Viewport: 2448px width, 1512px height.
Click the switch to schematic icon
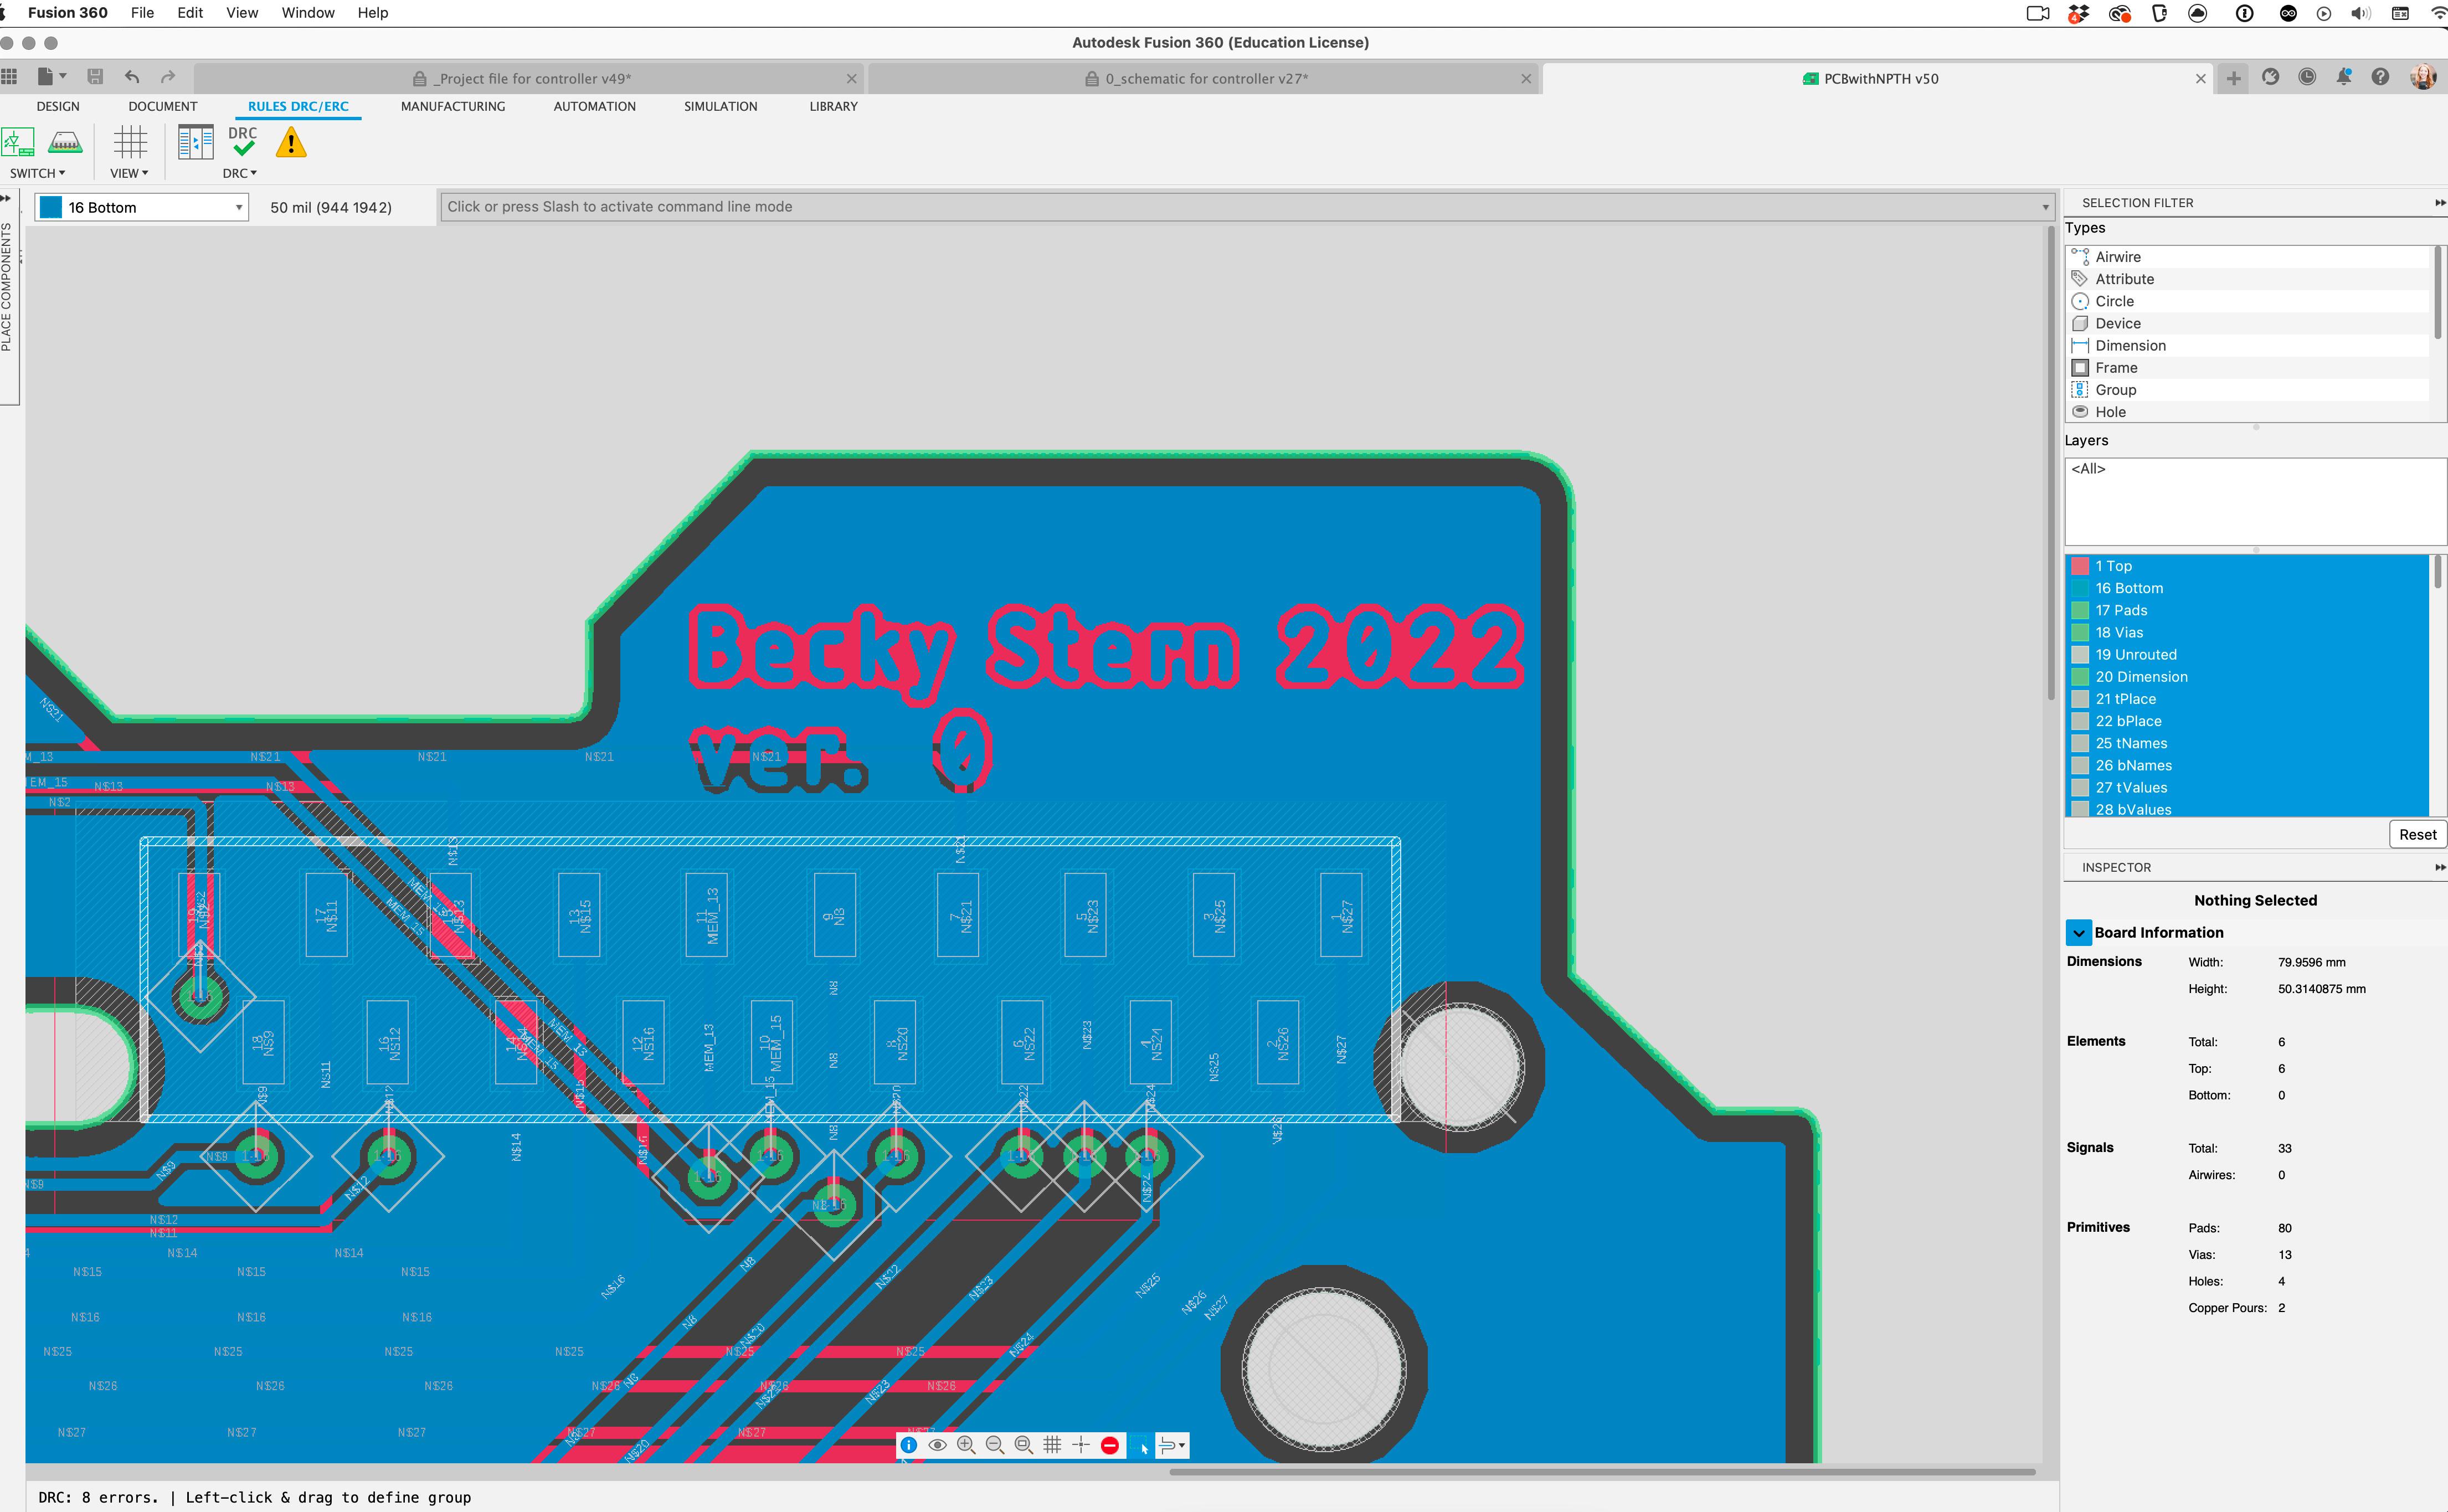coord(18,142)
